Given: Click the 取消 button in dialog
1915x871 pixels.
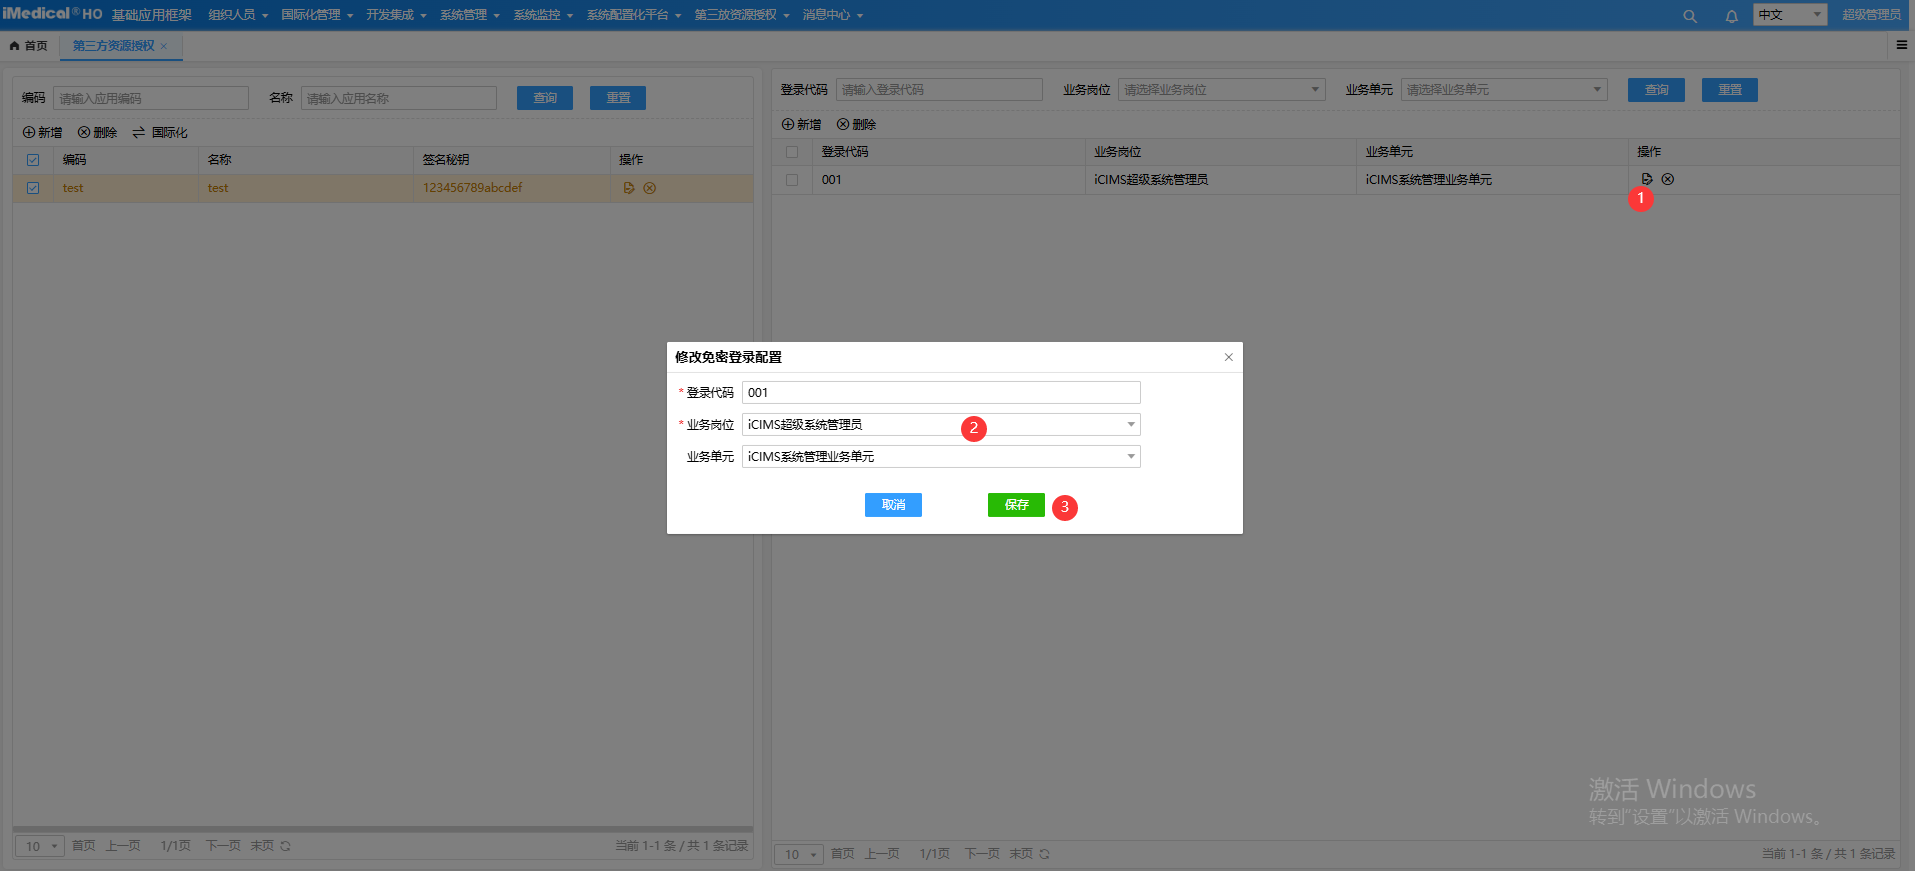Looking at the screenshot, I should pyautogui.click(x=893, y=505).
